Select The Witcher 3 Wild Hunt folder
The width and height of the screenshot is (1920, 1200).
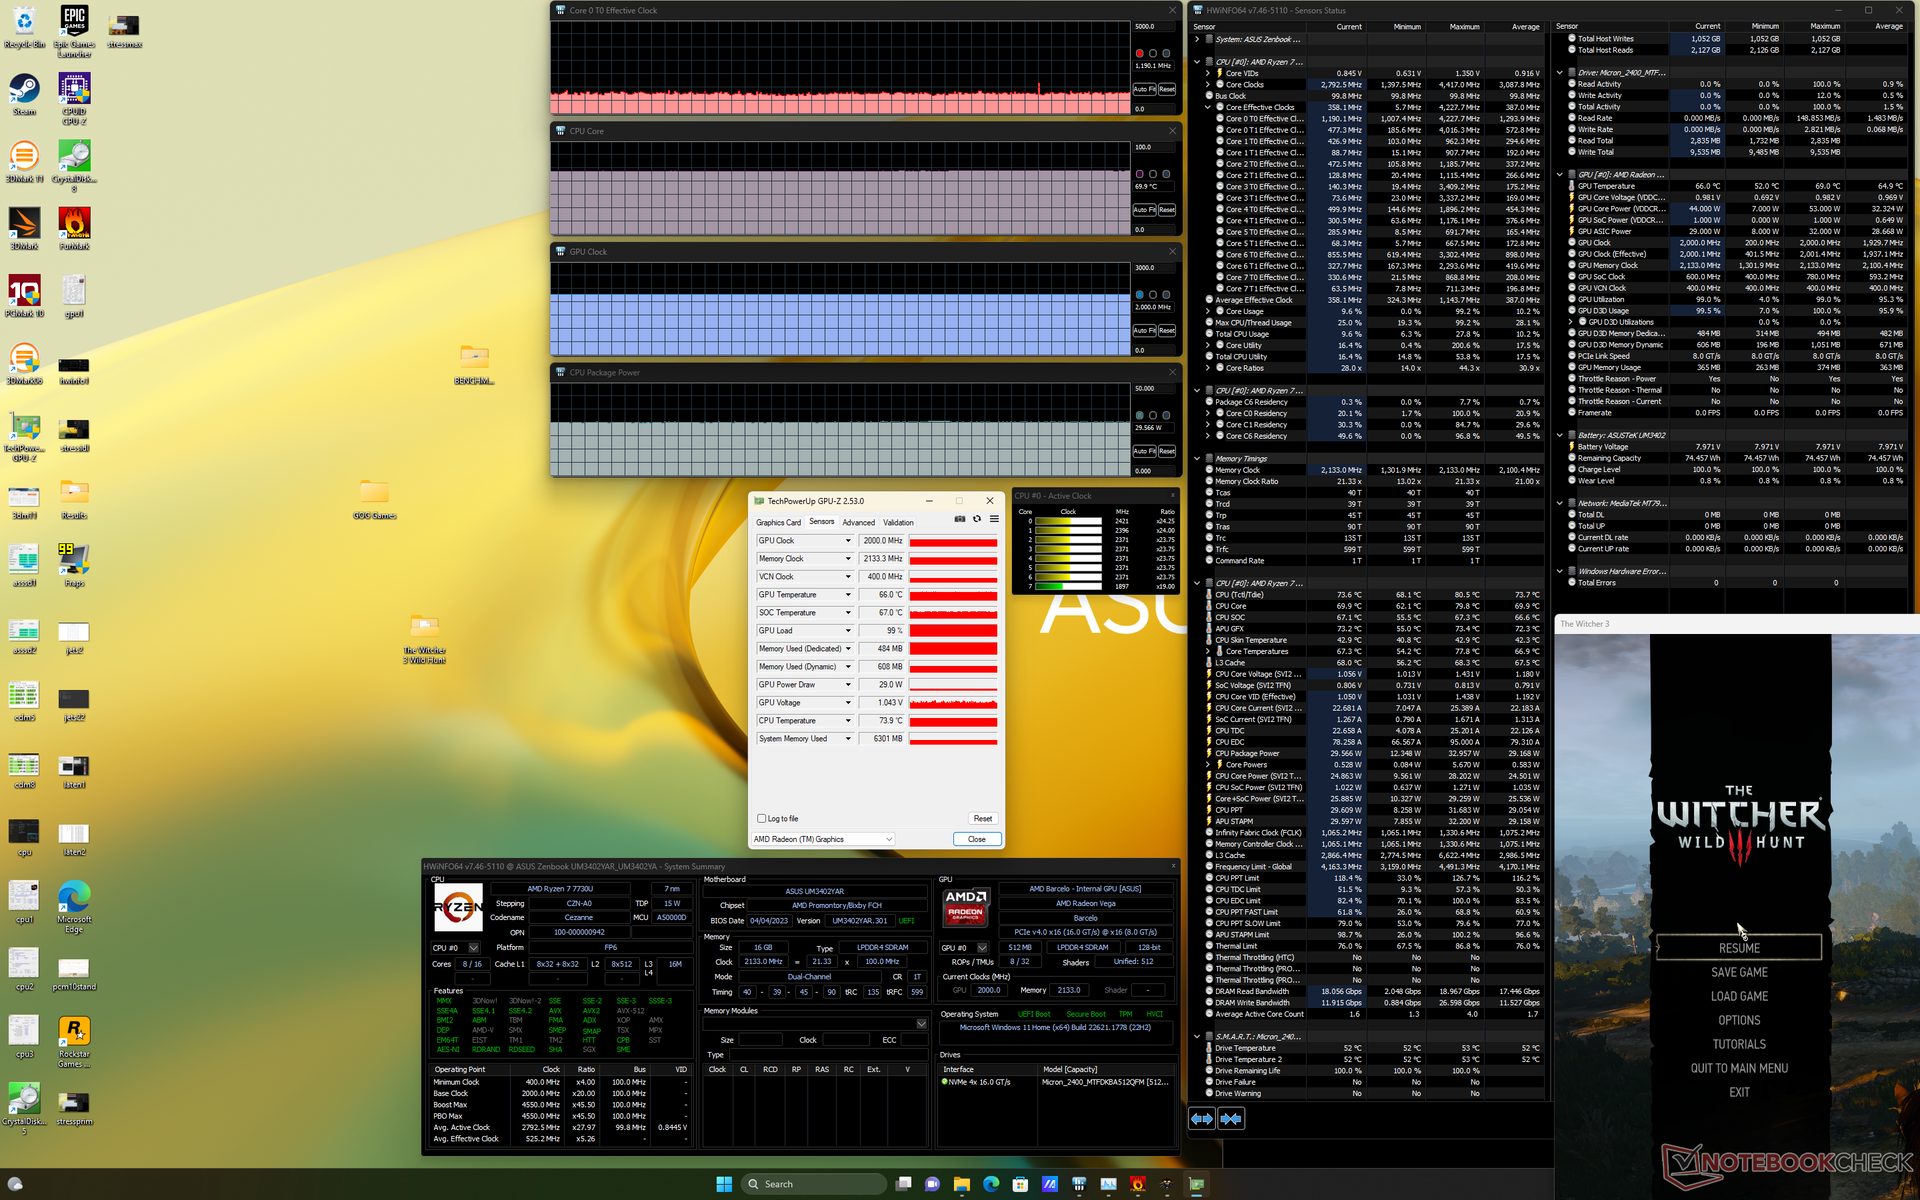click(424, 639)
